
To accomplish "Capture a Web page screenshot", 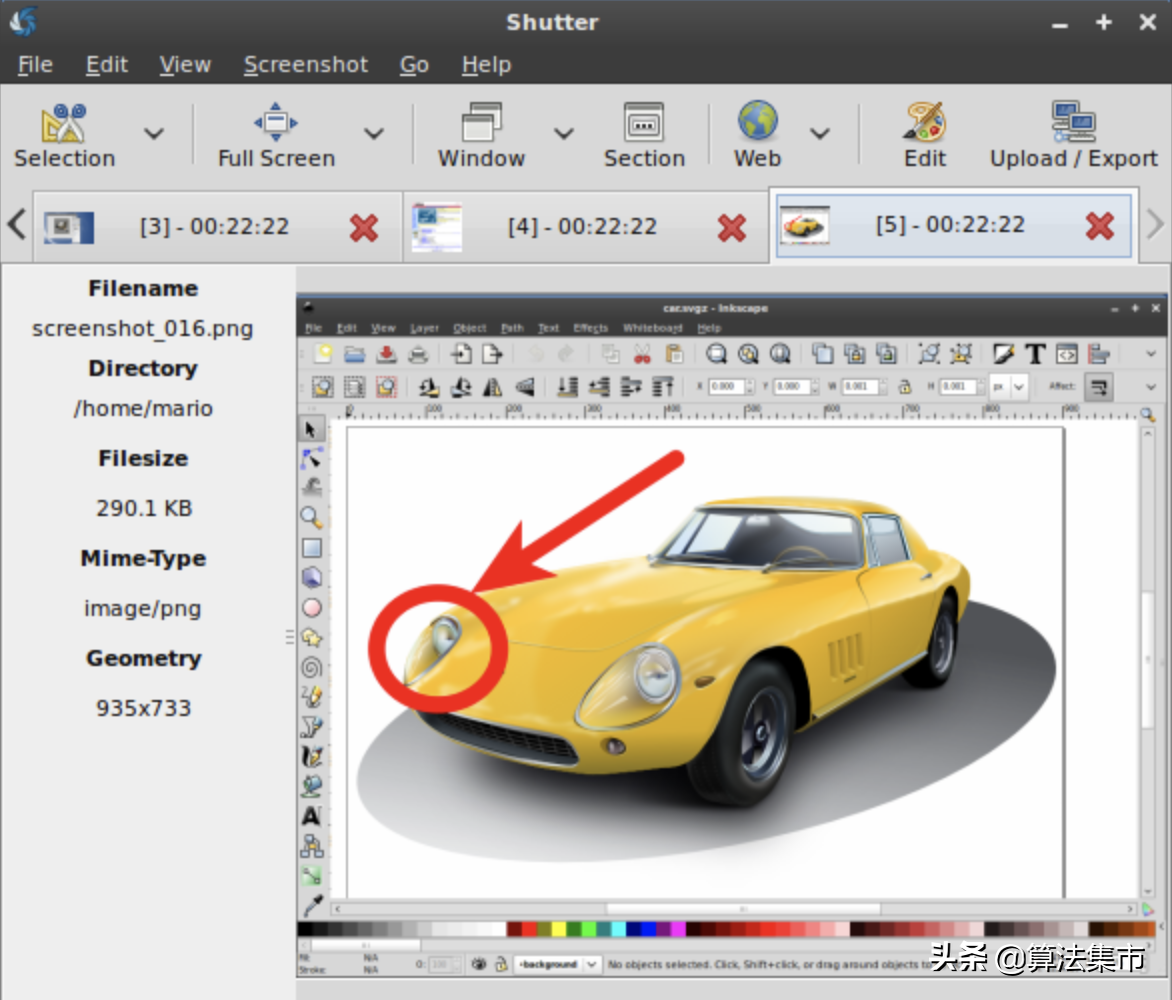I will [757, 136].
